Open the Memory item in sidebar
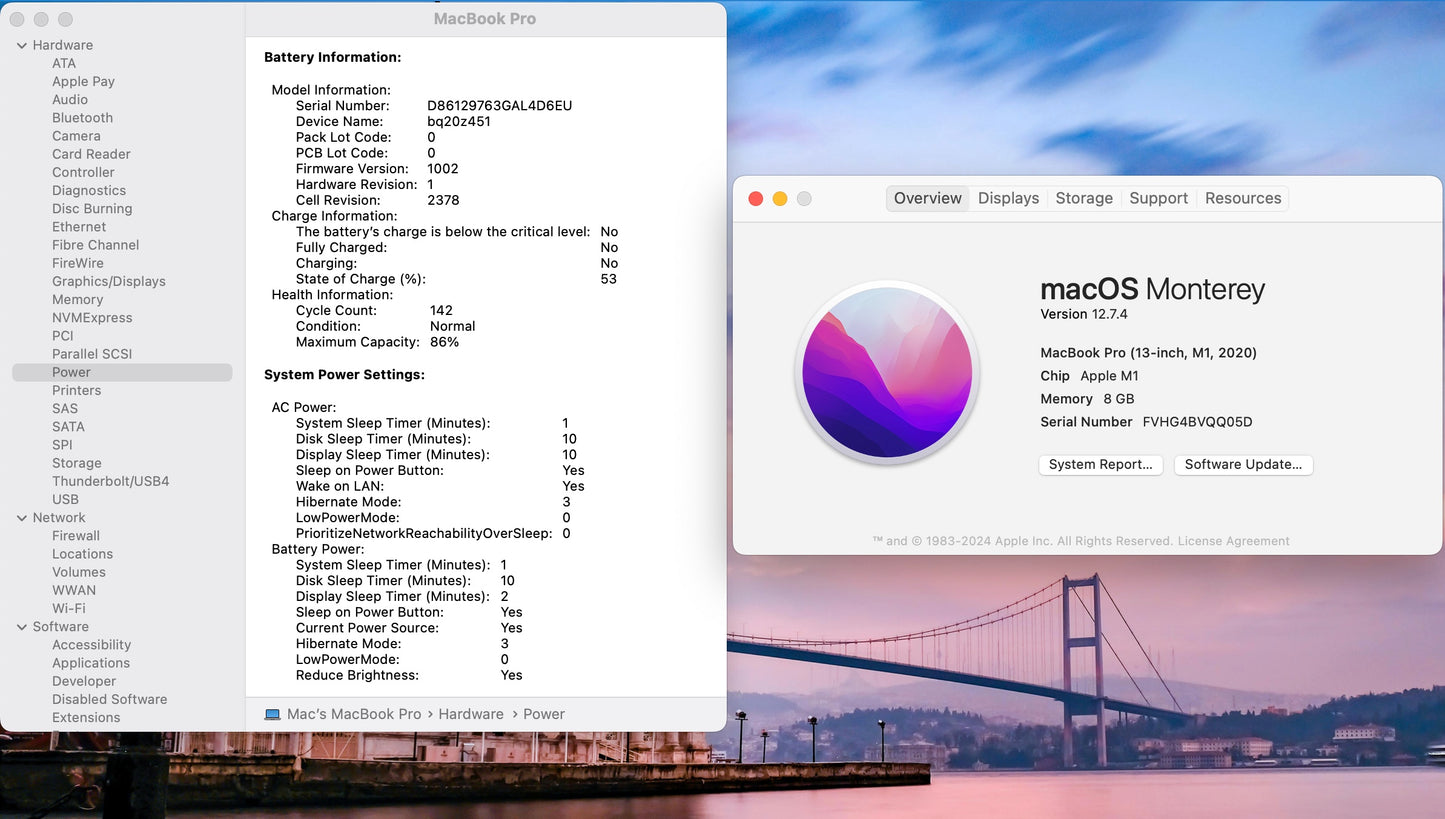Screen dimensions: 1445x819 (77, 299)
